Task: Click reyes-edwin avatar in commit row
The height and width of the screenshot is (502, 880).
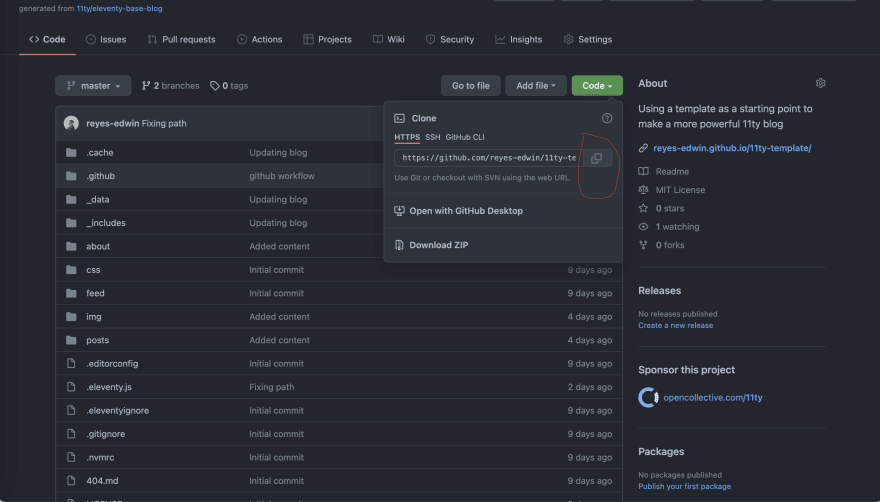Action: pos(71,123)
